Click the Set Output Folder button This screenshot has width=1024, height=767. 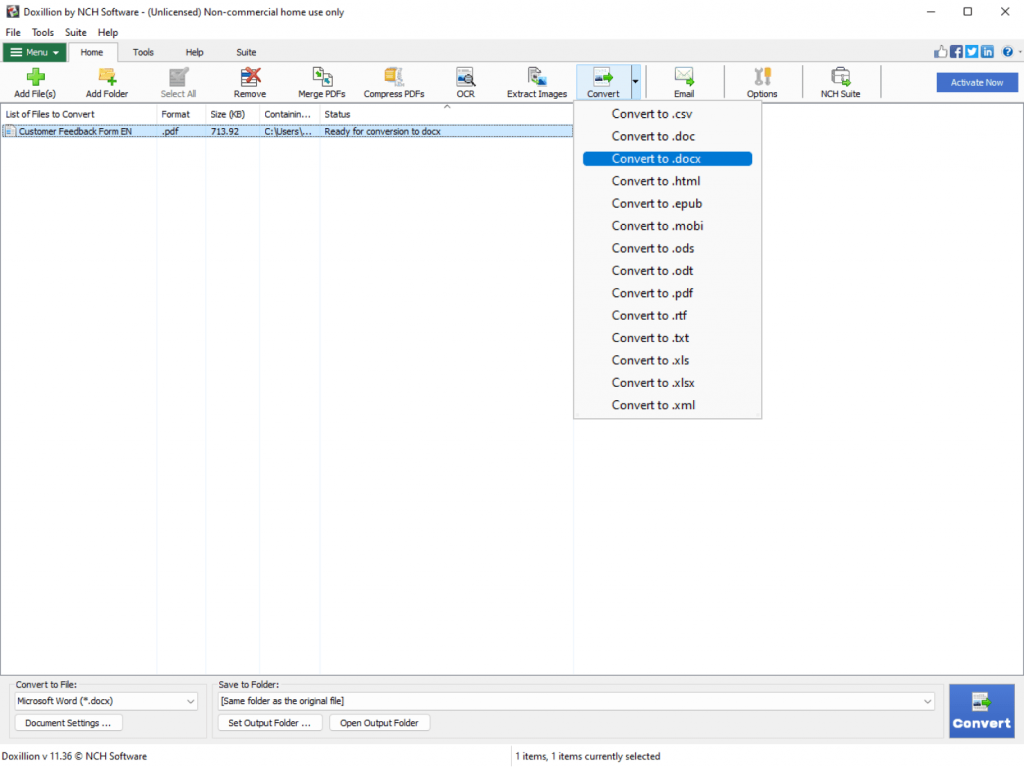pos(269,723)
